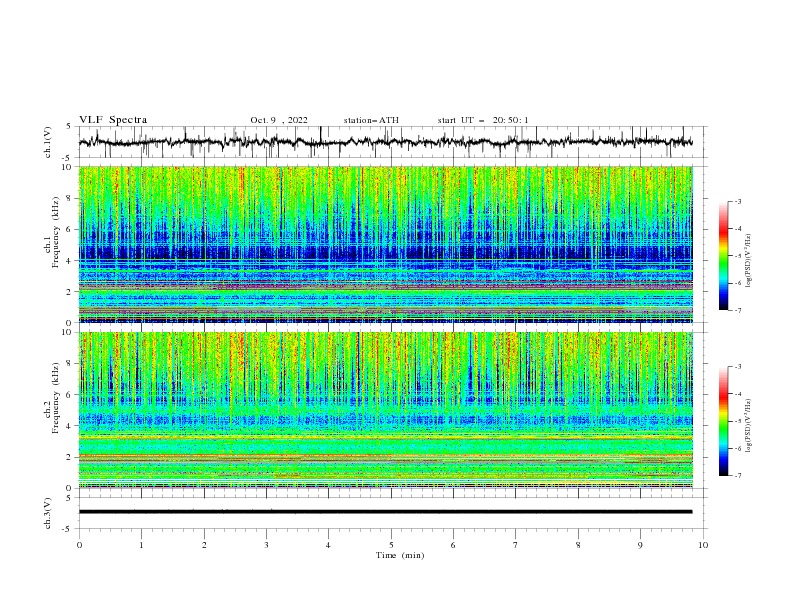
Task: Click the ch.1 spectrogram color scale bar
Action: click(x=723, y=256)
